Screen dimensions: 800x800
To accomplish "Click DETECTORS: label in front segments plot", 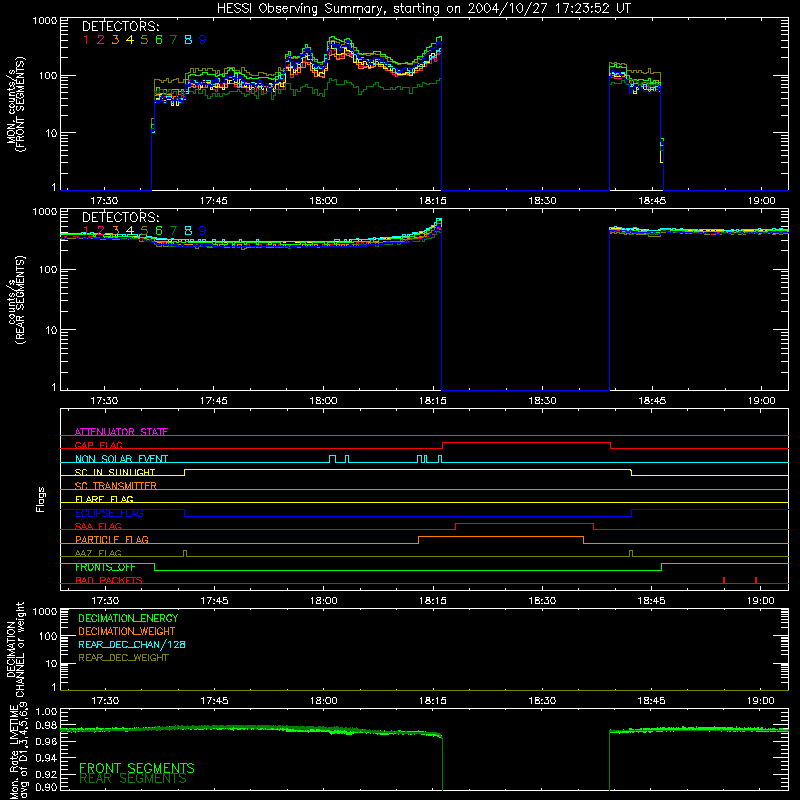I will coord(120,27).
